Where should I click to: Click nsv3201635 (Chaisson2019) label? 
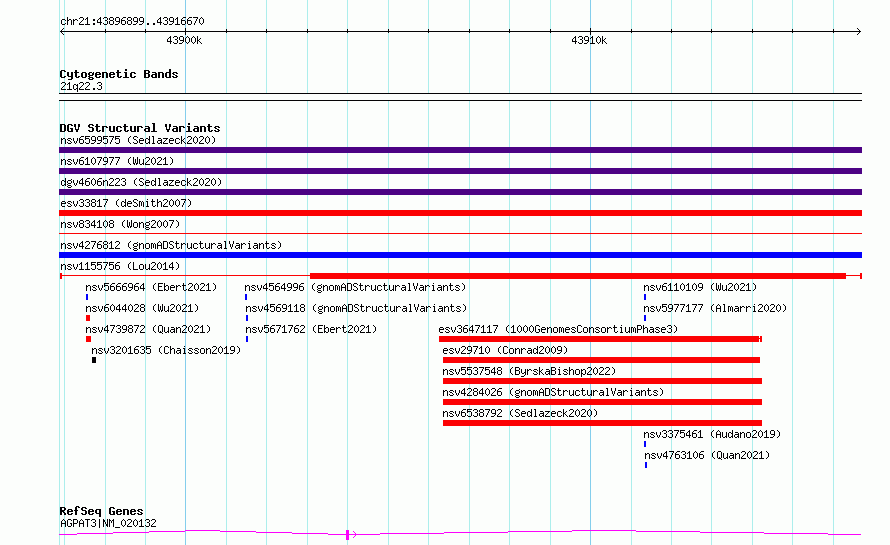tap(166, 350)
